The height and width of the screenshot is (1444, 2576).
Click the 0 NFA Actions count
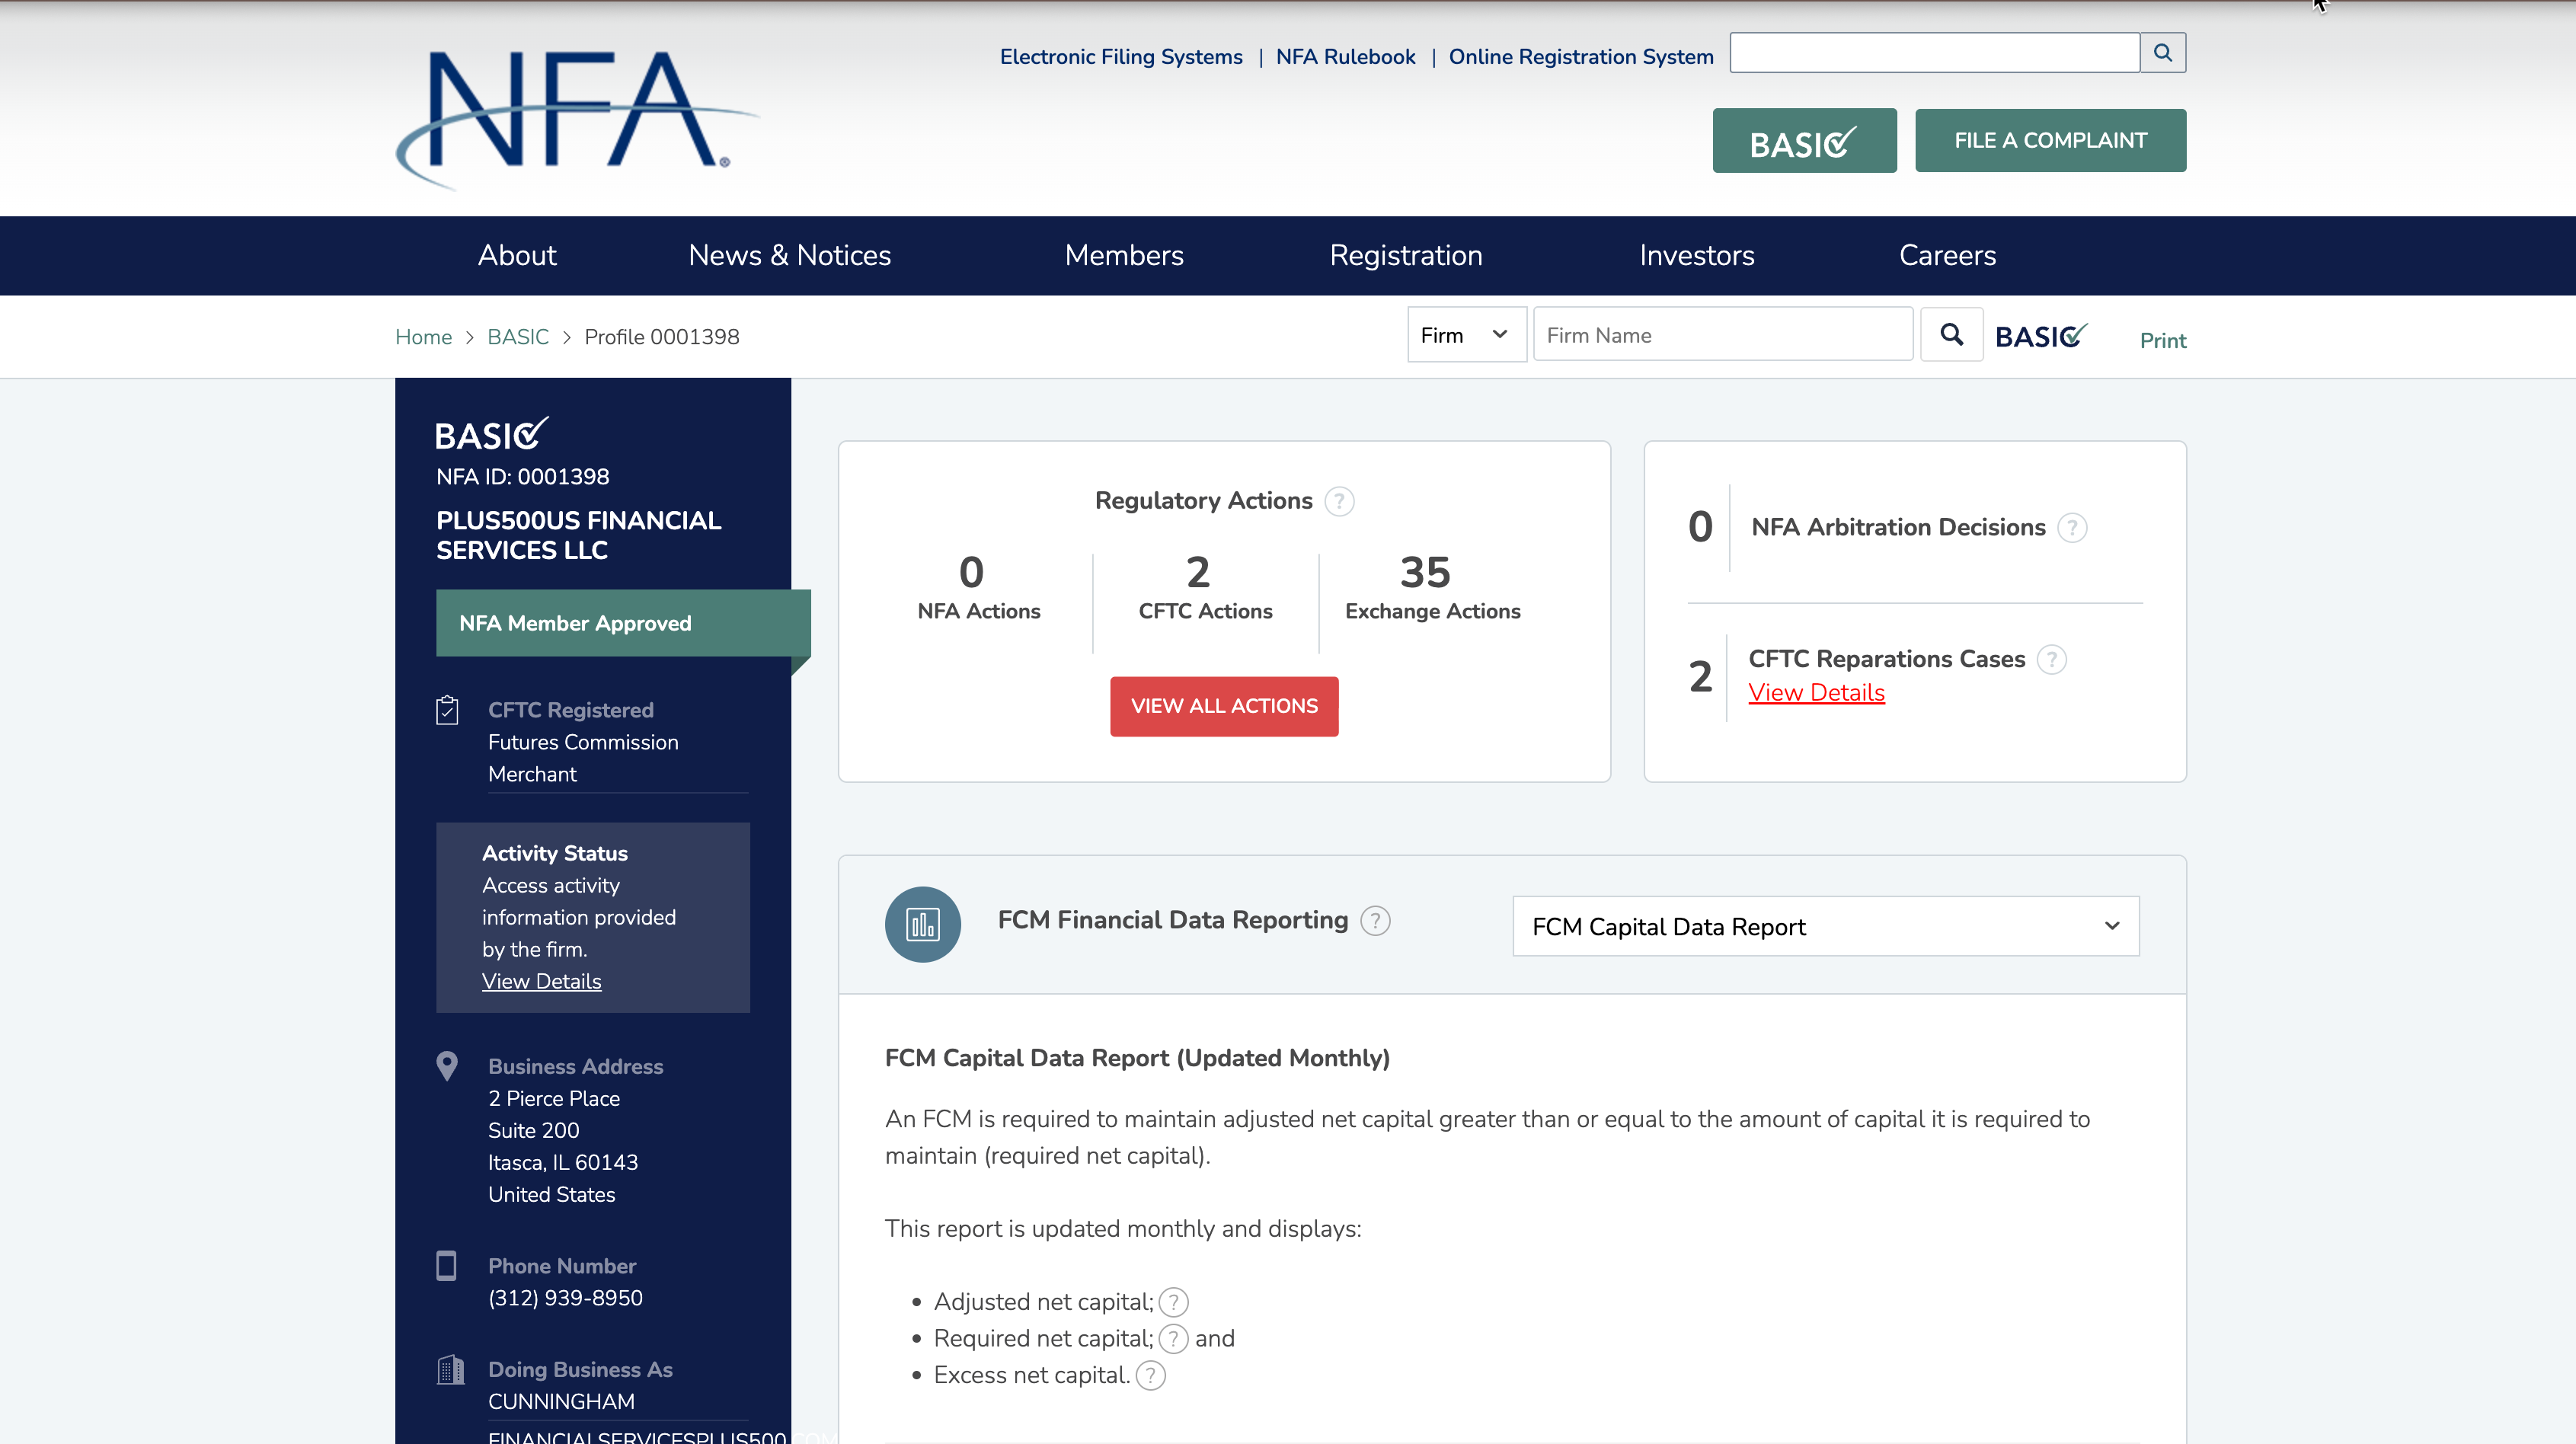click(971, 572)
